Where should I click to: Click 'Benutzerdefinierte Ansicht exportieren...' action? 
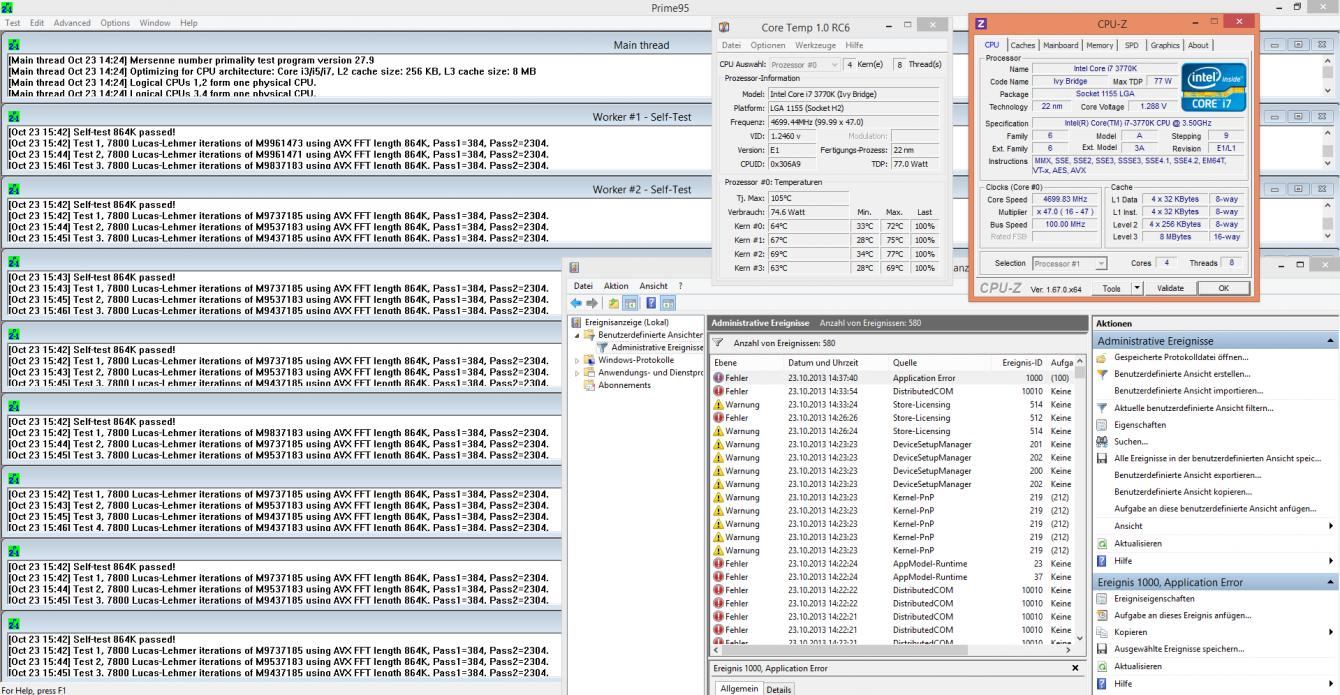[x=1187, y=475]
